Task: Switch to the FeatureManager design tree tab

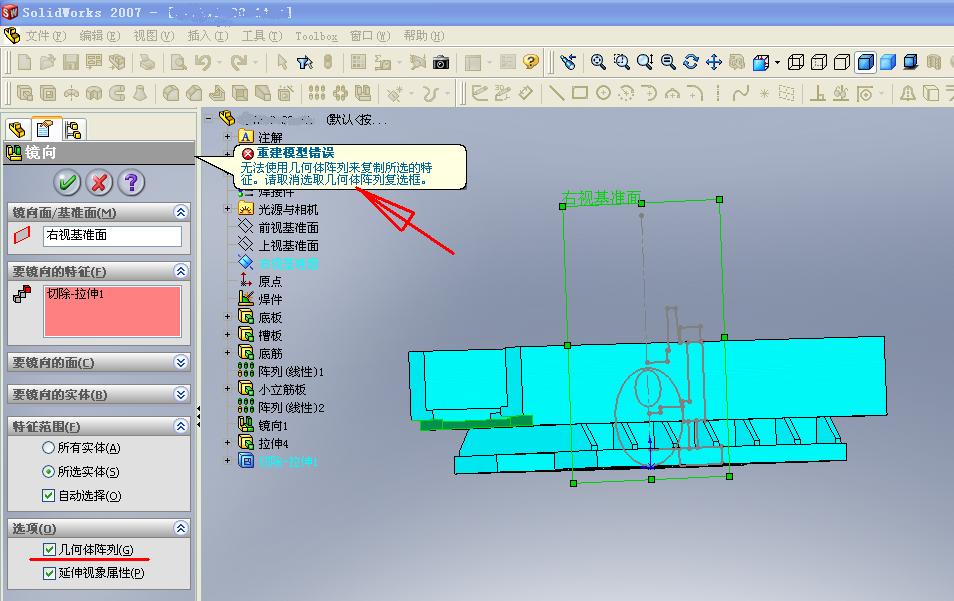Action: click(x=17, y=130)
